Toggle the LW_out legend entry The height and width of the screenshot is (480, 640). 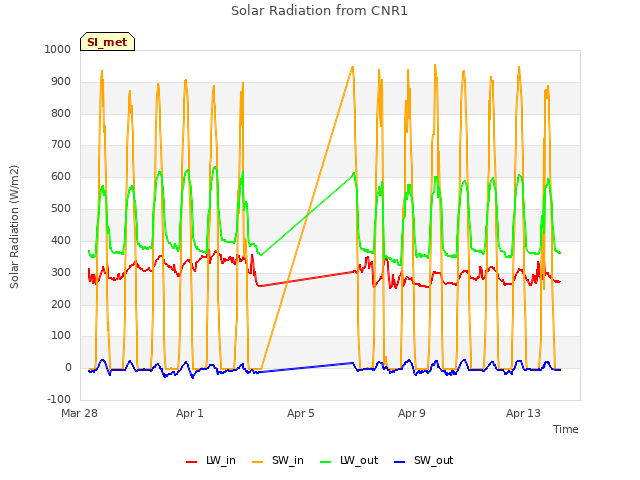click(349, 460)
